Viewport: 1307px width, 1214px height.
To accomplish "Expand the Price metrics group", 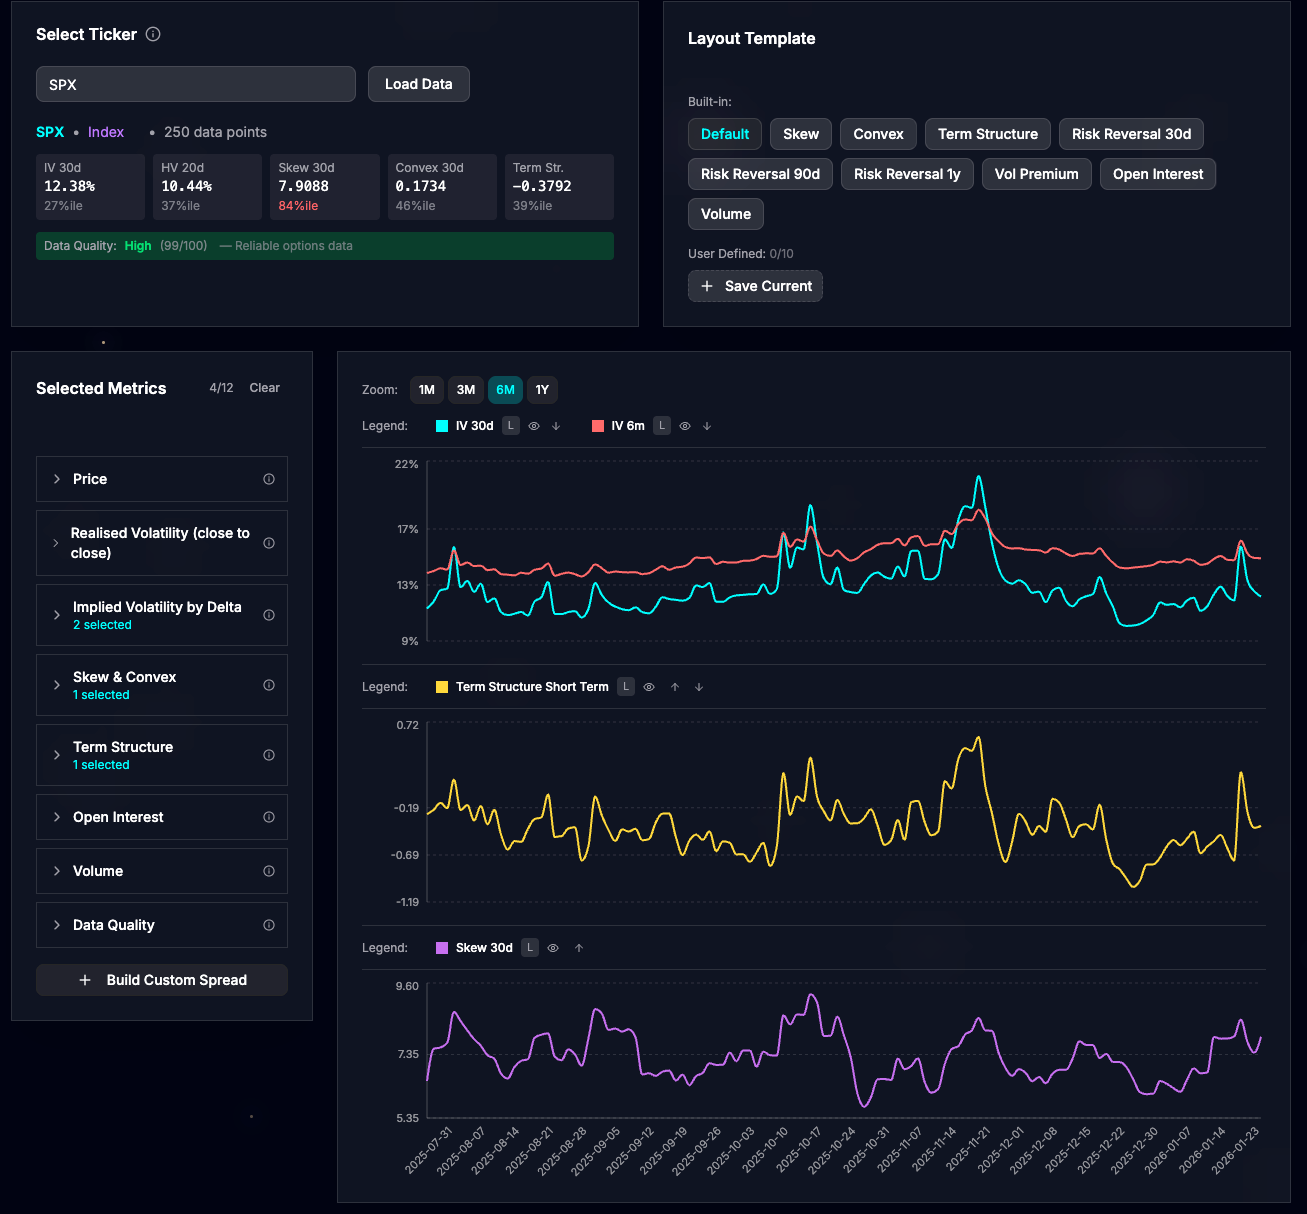I will click(x=57, y=479).
